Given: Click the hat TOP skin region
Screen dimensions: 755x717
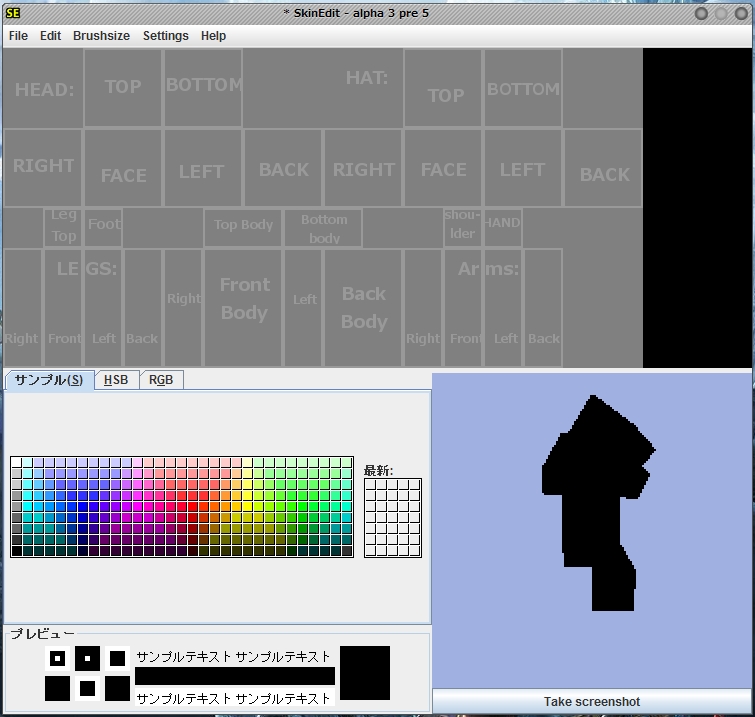Looking at the screenshot, I should click(x=443, y=88).
